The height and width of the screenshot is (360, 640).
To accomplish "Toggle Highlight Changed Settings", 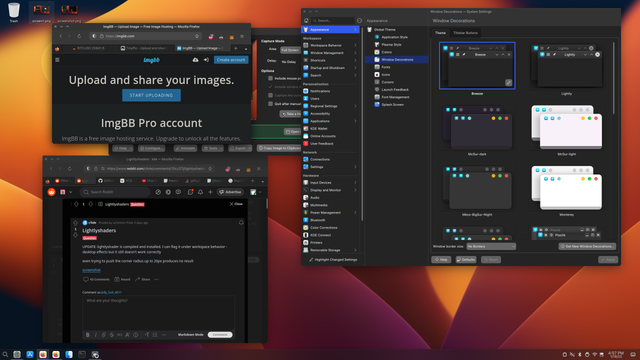I will [x=333, y=260].
